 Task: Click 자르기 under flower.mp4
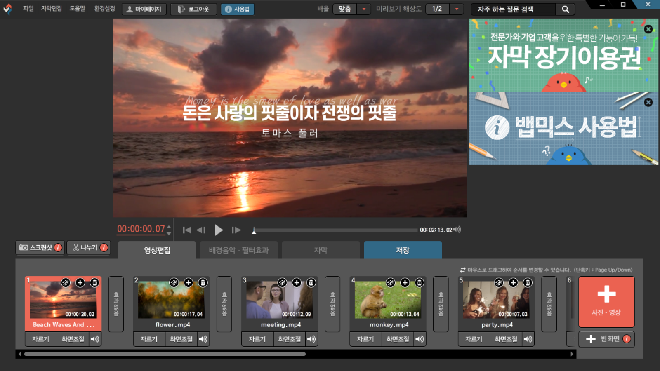pos(149,339)
